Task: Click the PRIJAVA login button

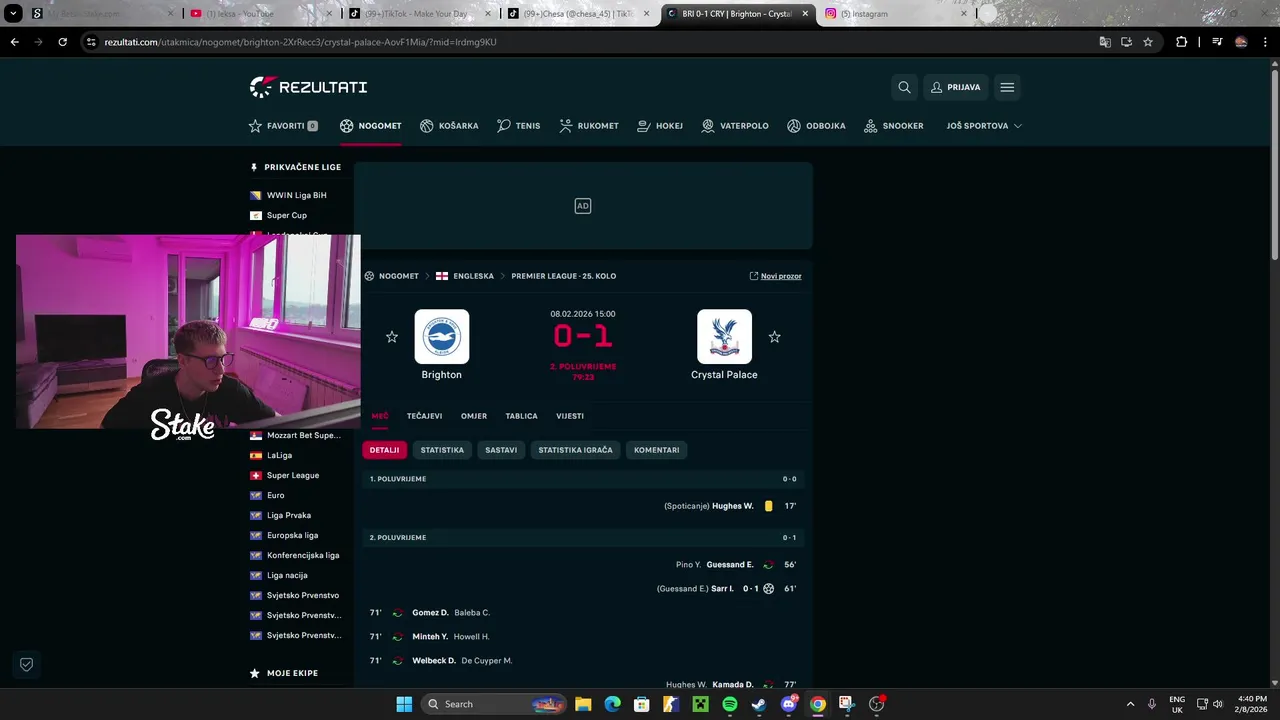Action: [955, 87]
